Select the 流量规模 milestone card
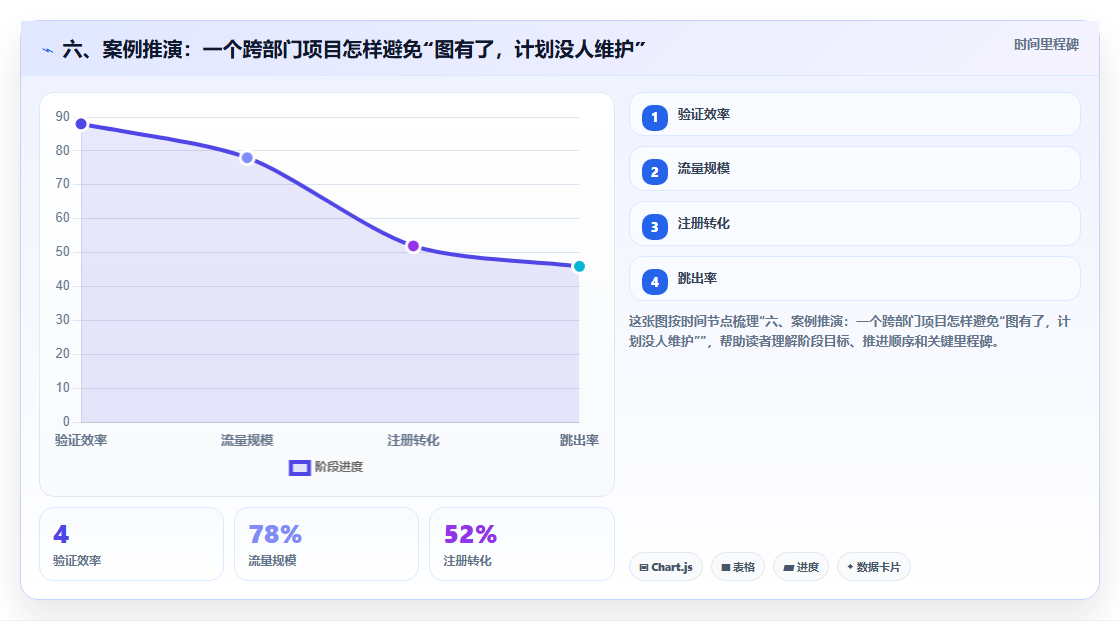Viewport: 1120px width, 621px height. point(854,169)
